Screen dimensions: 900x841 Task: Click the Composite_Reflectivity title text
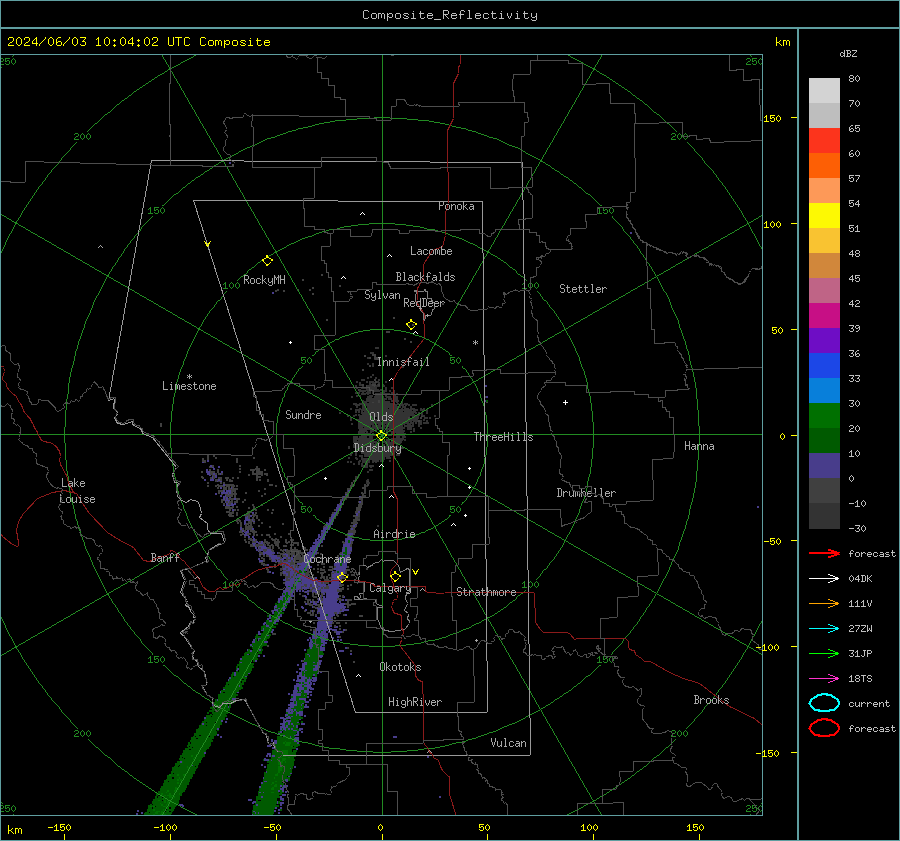[x=450, y=15]
